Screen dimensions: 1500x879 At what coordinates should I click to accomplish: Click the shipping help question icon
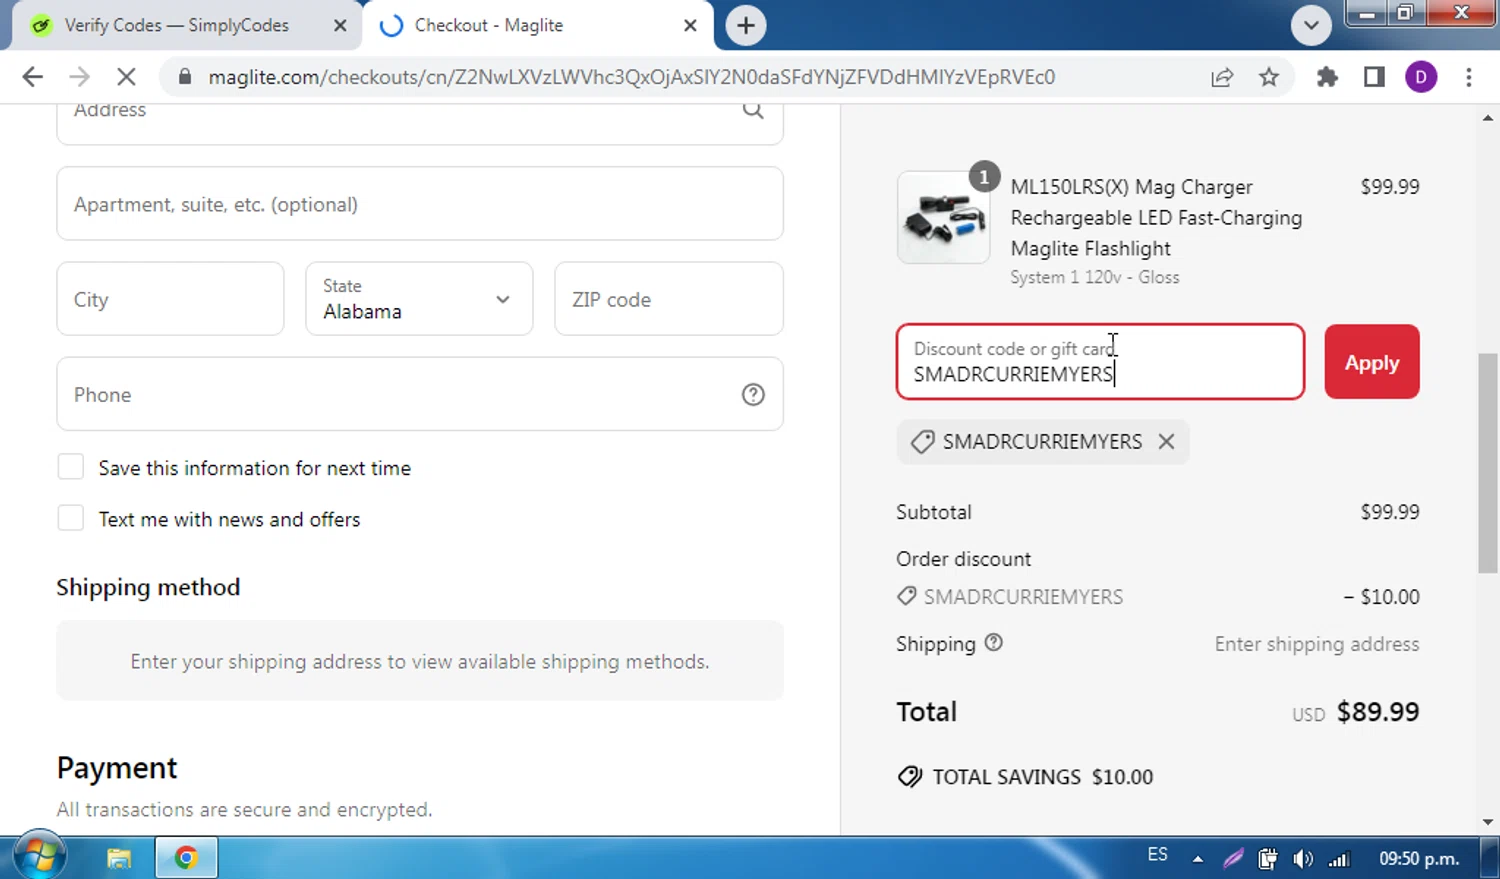tap(993, 643)
